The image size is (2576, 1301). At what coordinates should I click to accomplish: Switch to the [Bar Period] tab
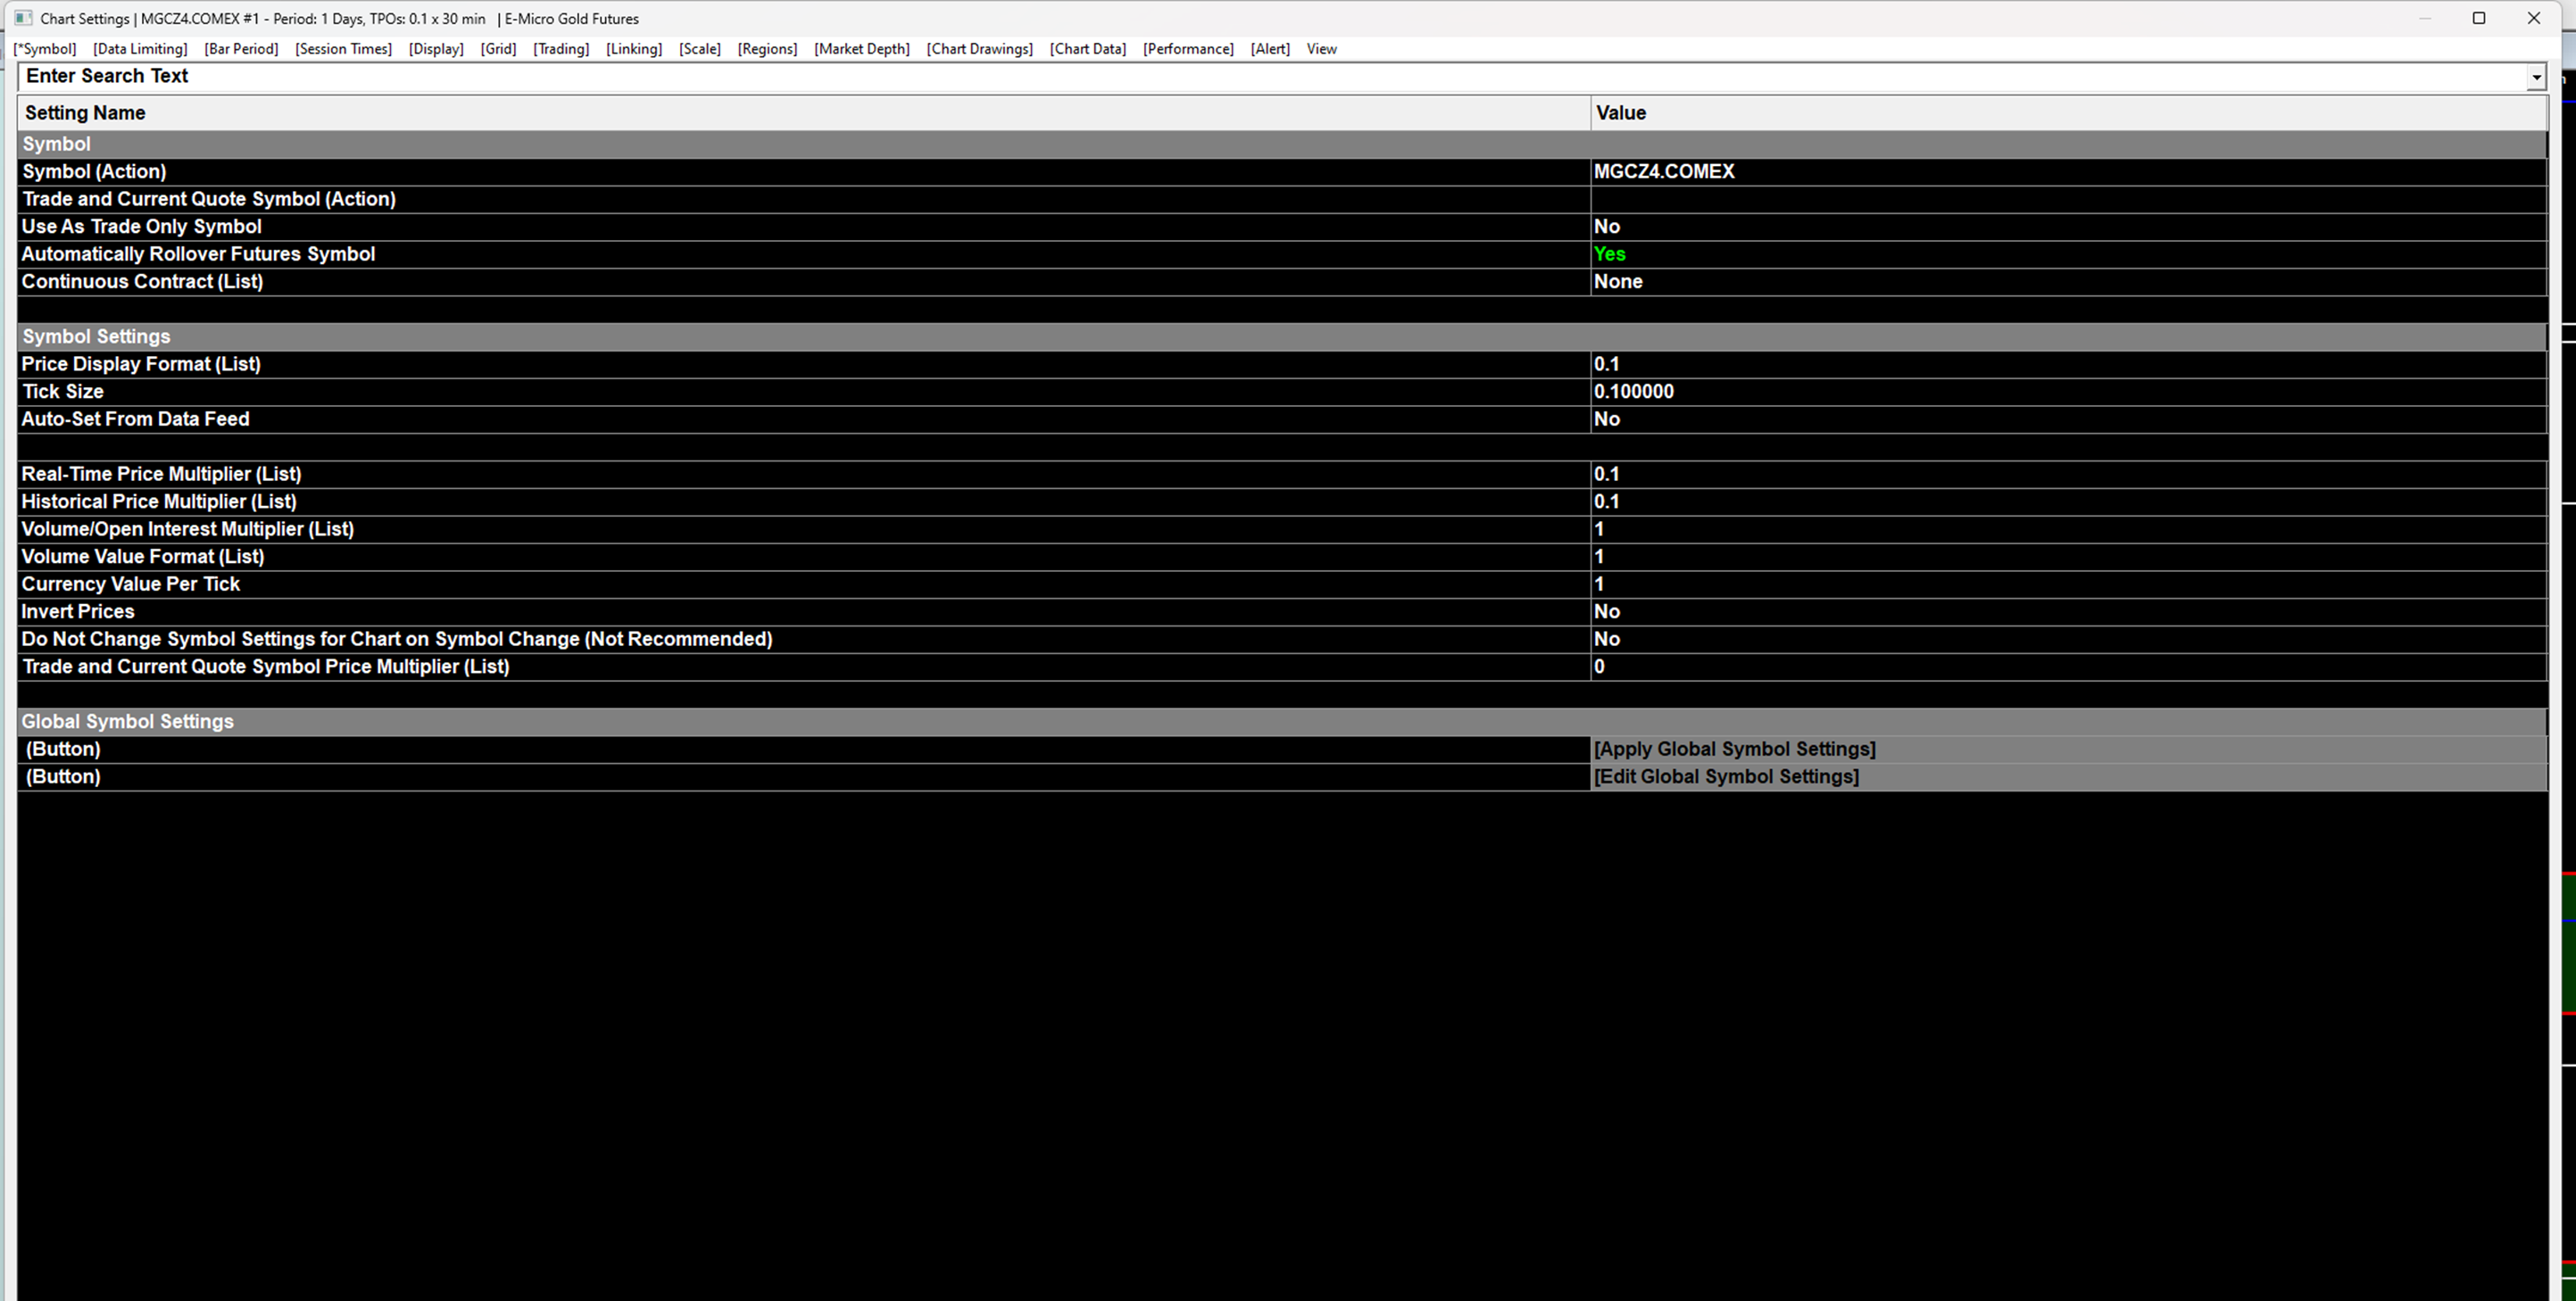coord(241,49)
